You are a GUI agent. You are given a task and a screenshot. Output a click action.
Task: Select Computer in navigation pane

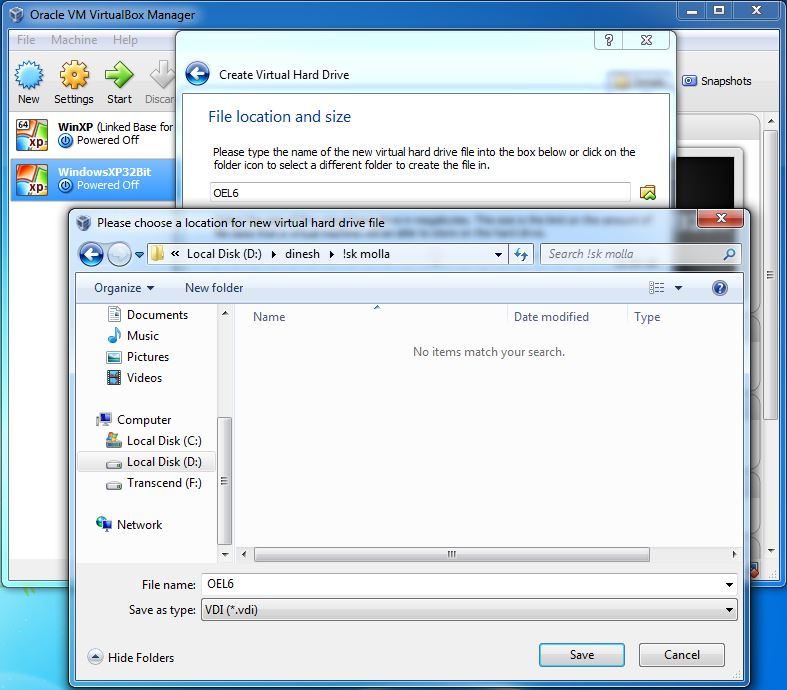click(134, 420)
